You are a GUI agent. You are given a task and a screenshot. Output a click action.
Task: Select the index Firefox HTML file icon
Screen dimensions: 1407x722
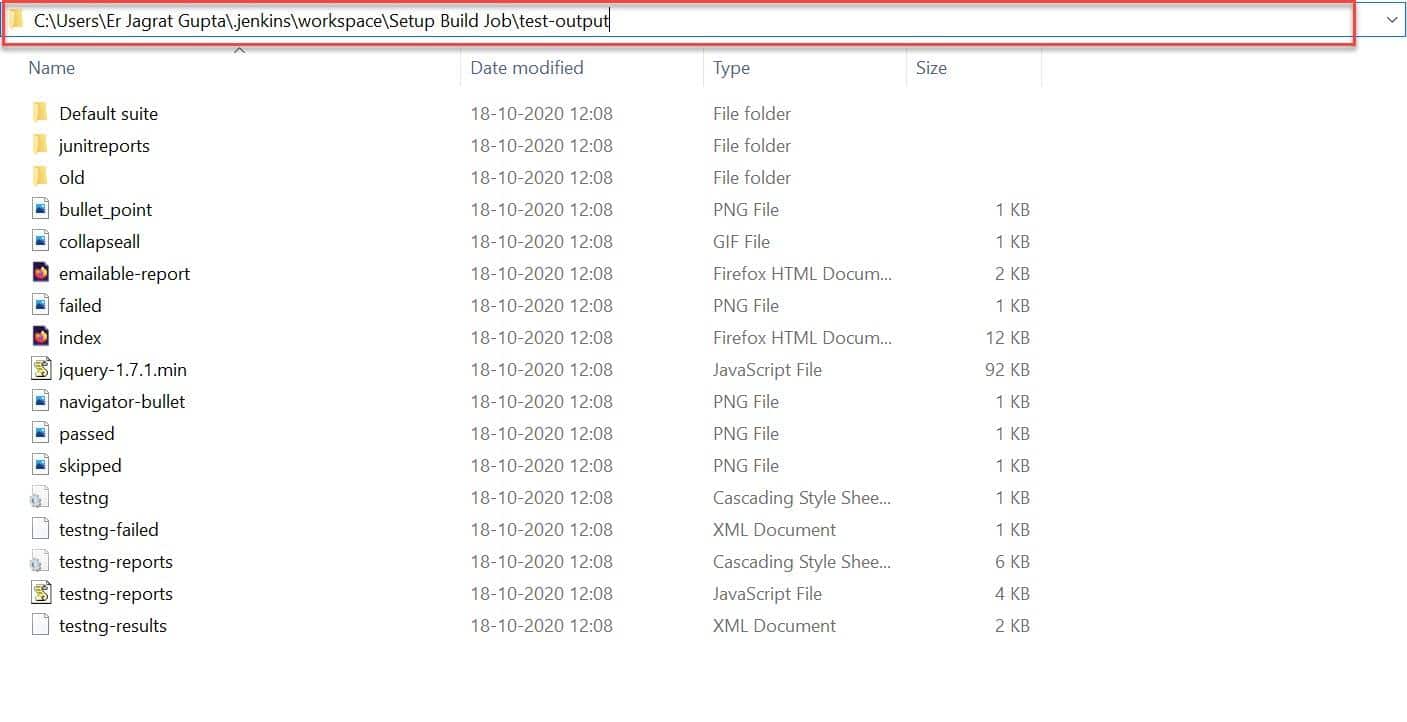click(x=40, y=337)
